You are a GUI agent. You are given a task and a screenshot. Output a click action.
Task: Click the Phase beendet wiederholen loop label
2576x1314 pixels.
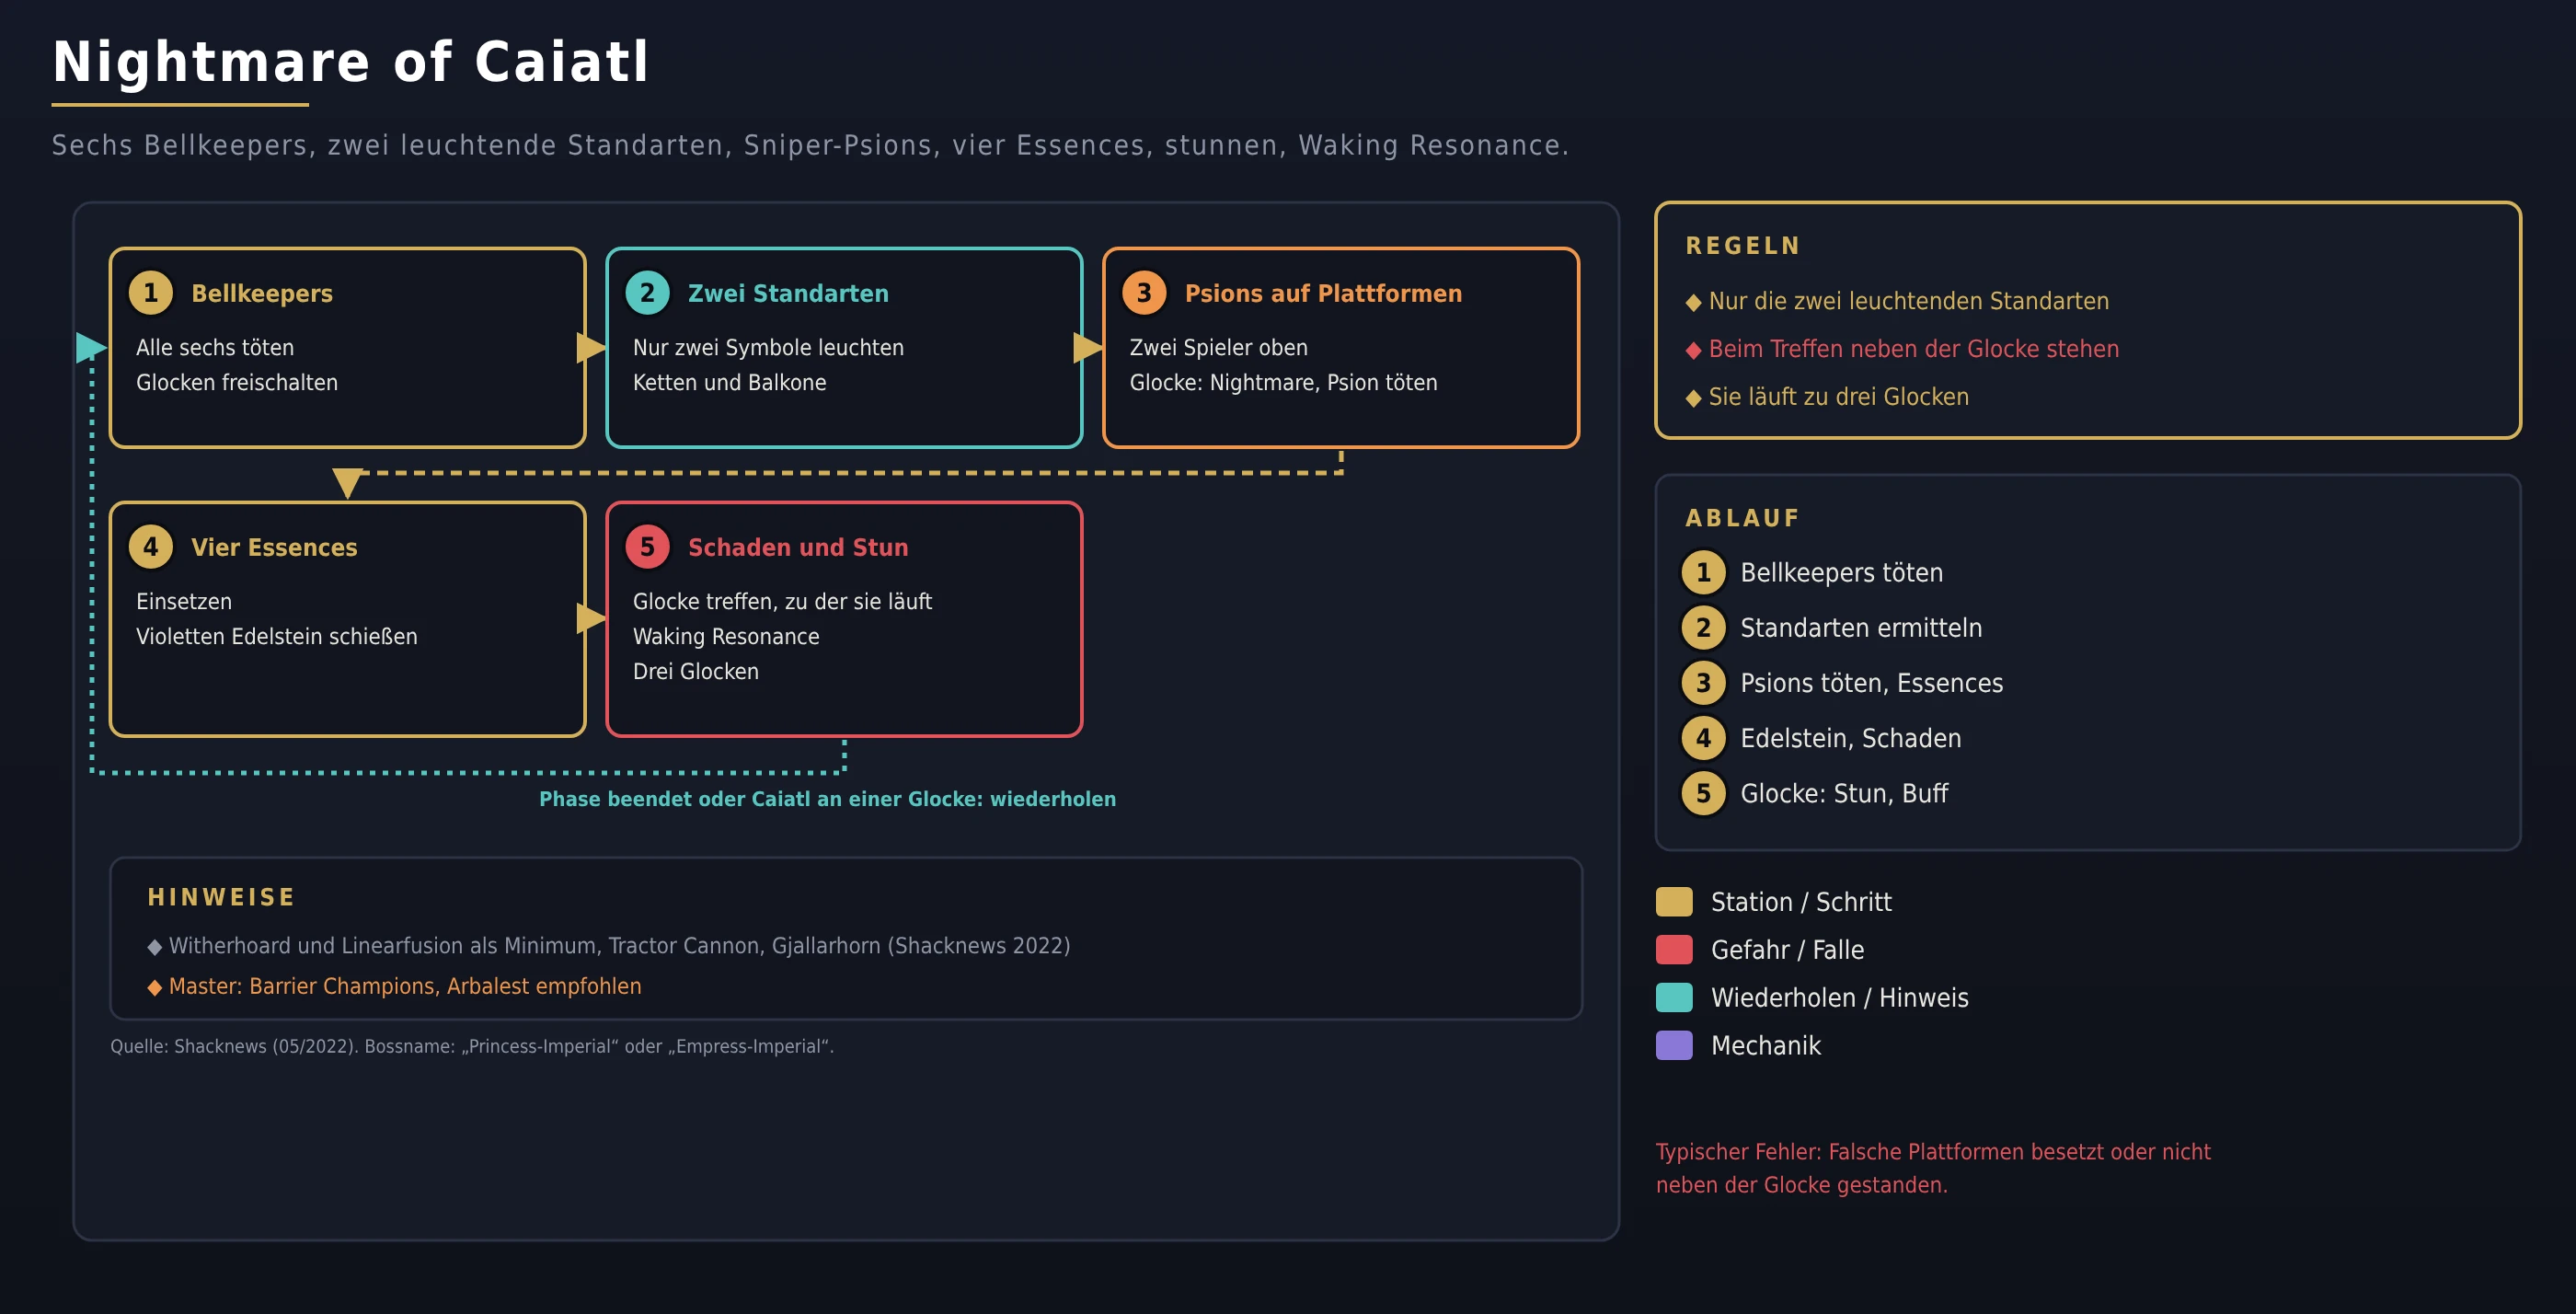pyautogui.click(x=827, y=799)
